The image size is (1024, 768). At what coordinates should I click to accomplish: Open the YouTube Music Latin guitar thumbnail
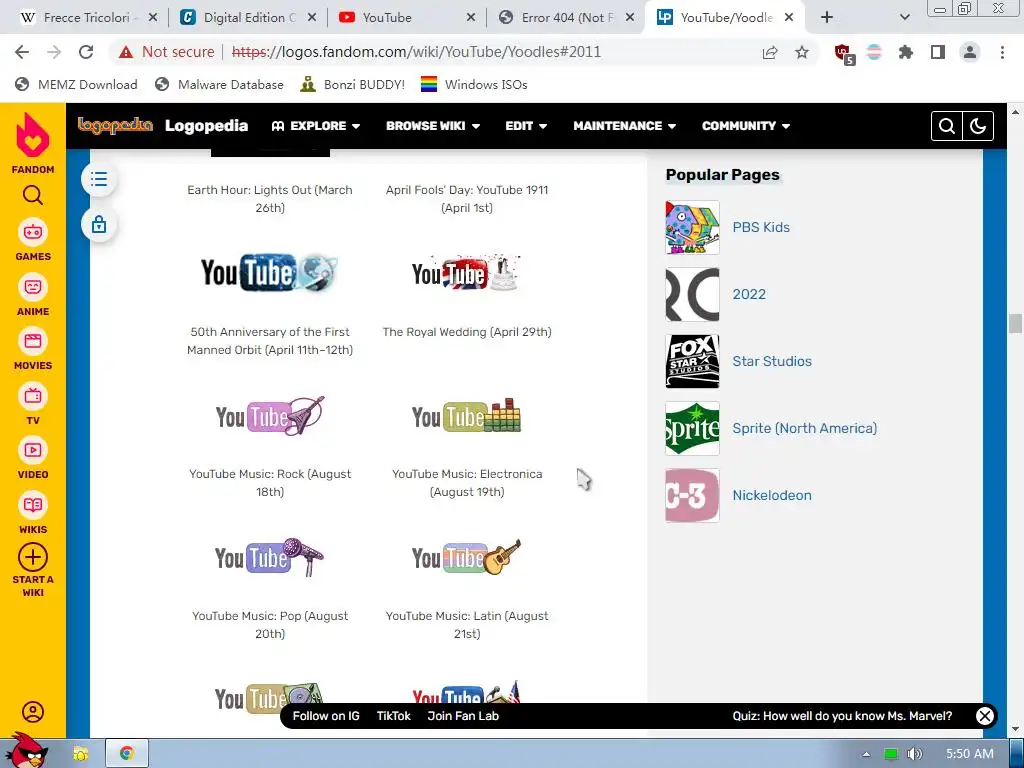coord(466,557)
